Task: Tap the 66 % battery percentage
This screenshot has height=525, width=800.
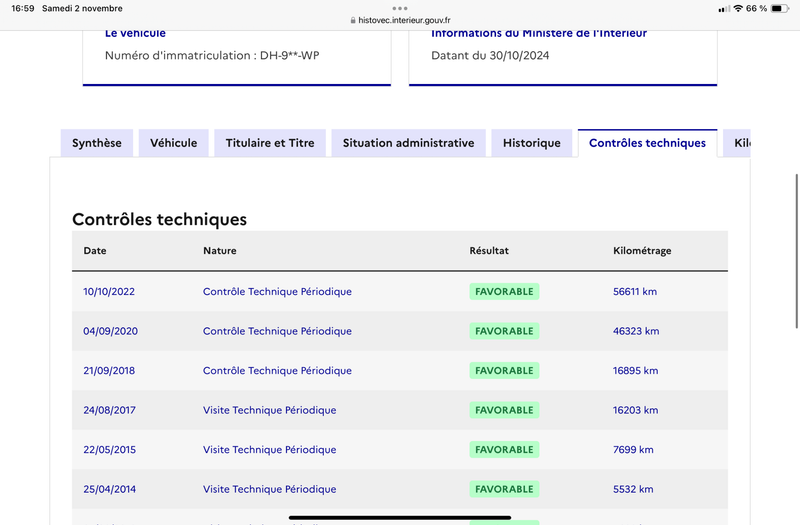Action: coord(756,8)
